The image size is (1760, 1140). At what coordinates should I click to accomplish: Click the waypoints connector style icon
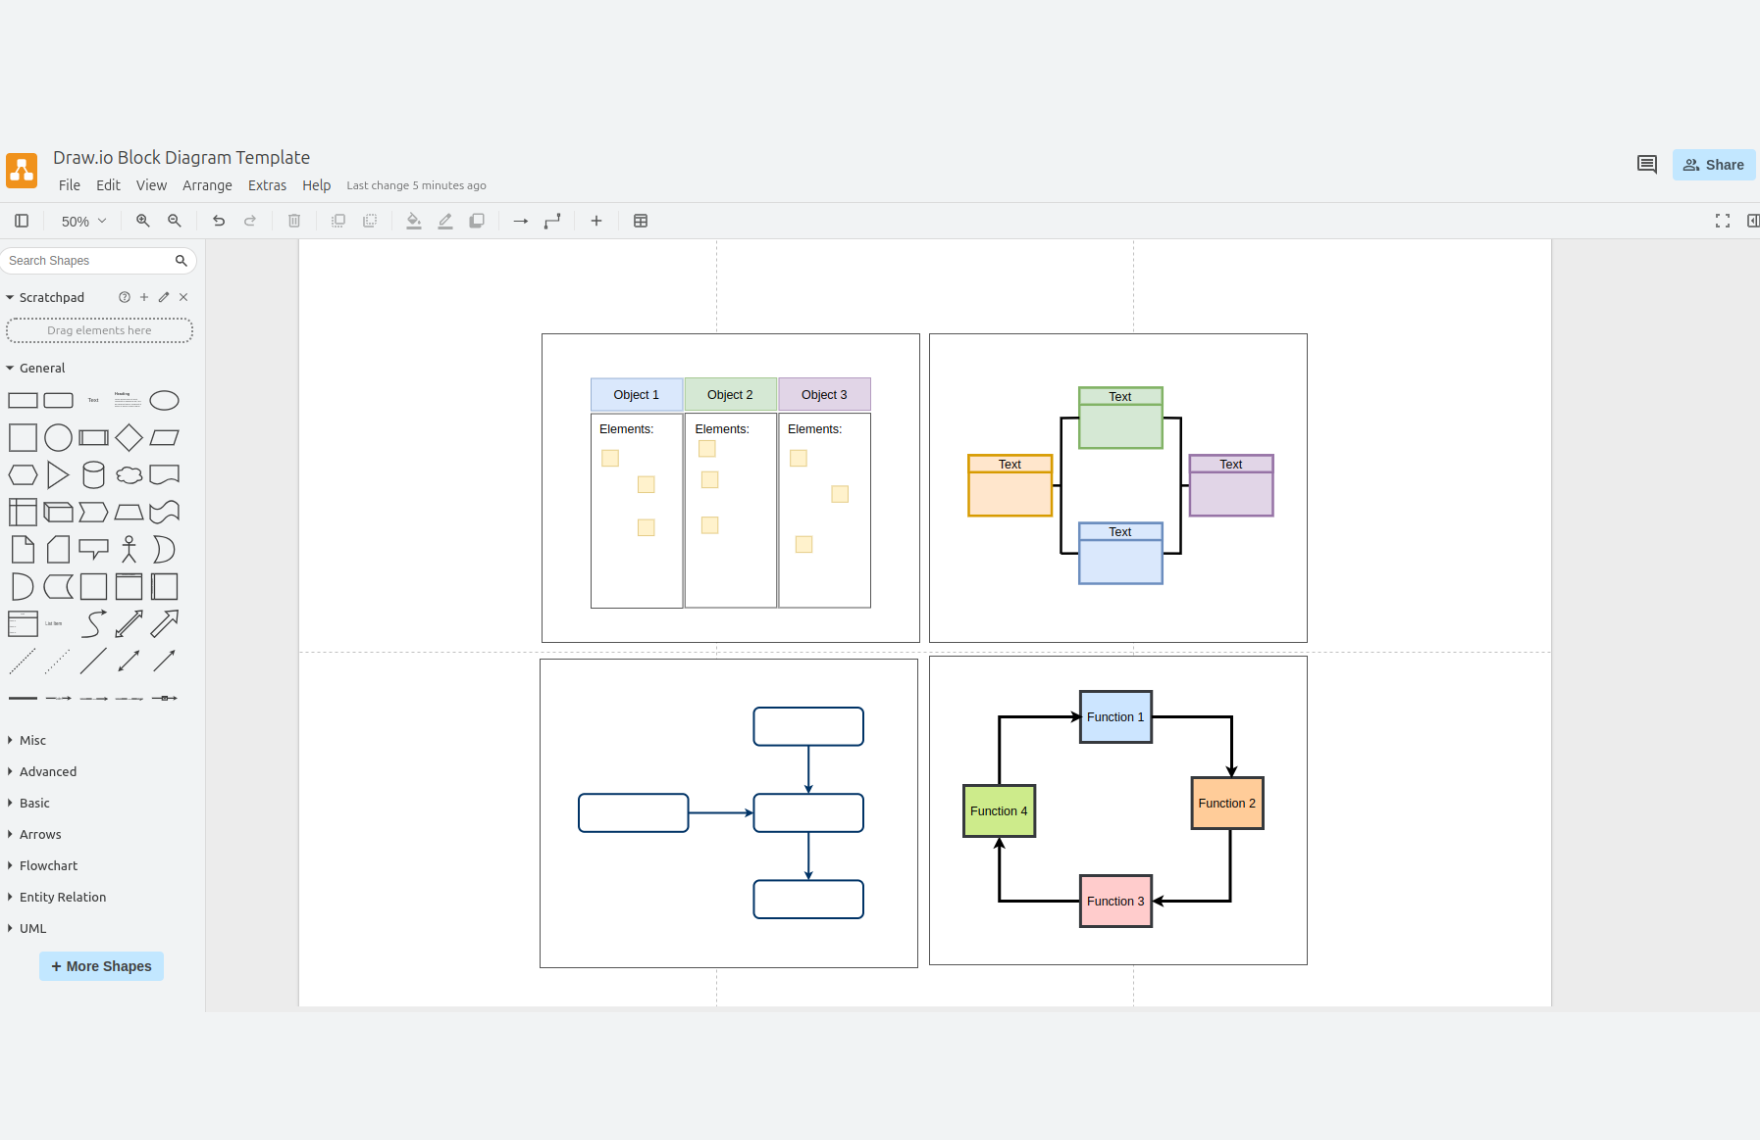[x=552, y=221]
